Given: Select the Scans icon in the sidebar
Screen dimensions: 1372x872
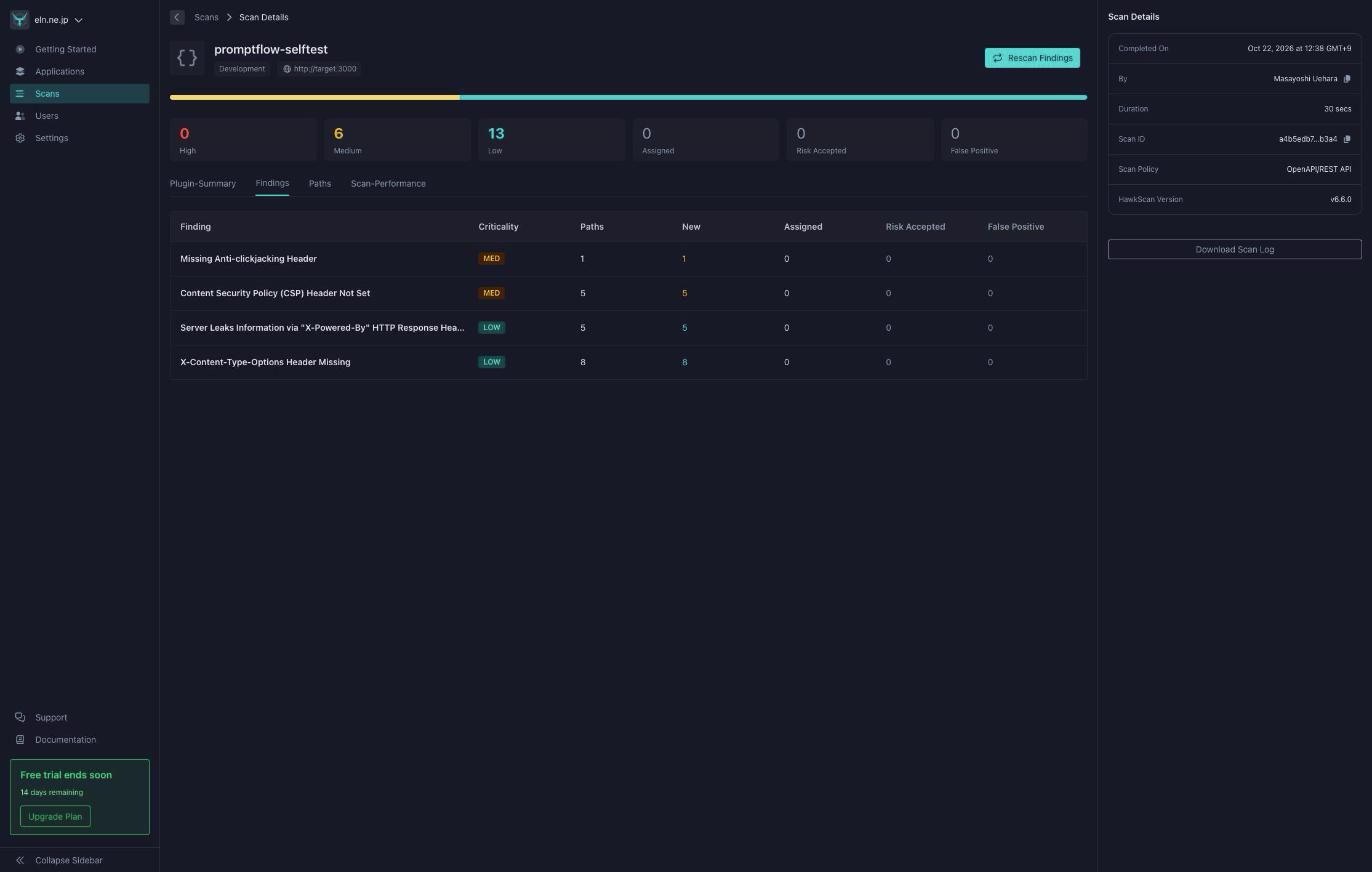Looking at the screenshot, I should pyautogui.click(x=20, y=94).
